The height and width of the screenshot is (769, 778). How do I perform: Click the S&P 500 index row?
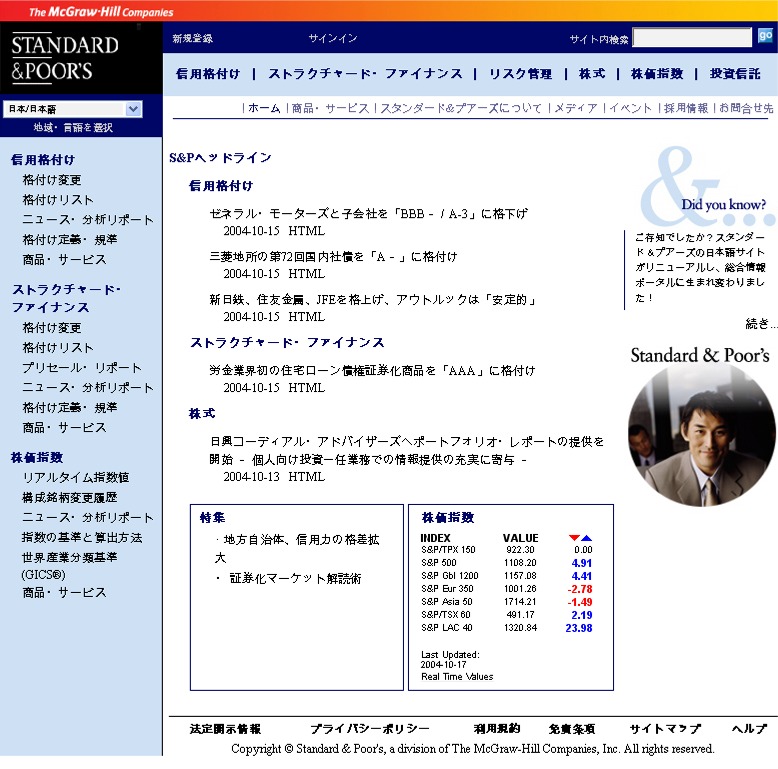click(506, 563)
